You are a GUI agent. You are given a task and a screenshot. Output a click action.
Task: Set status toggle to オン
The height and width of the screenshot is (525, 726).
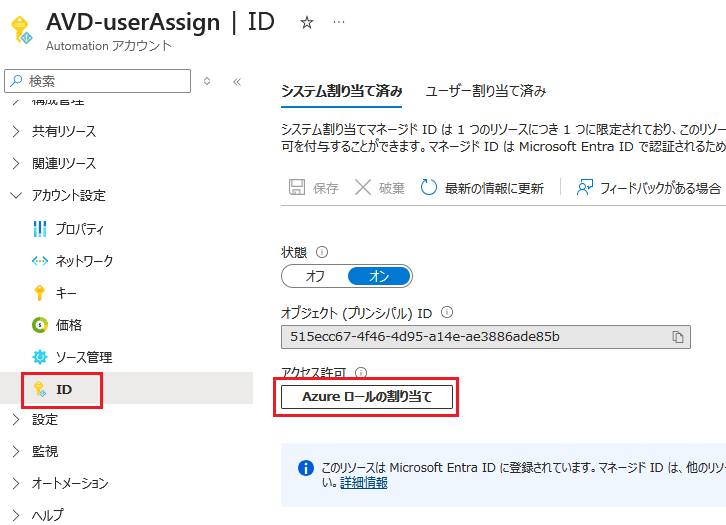pos(378,276)
